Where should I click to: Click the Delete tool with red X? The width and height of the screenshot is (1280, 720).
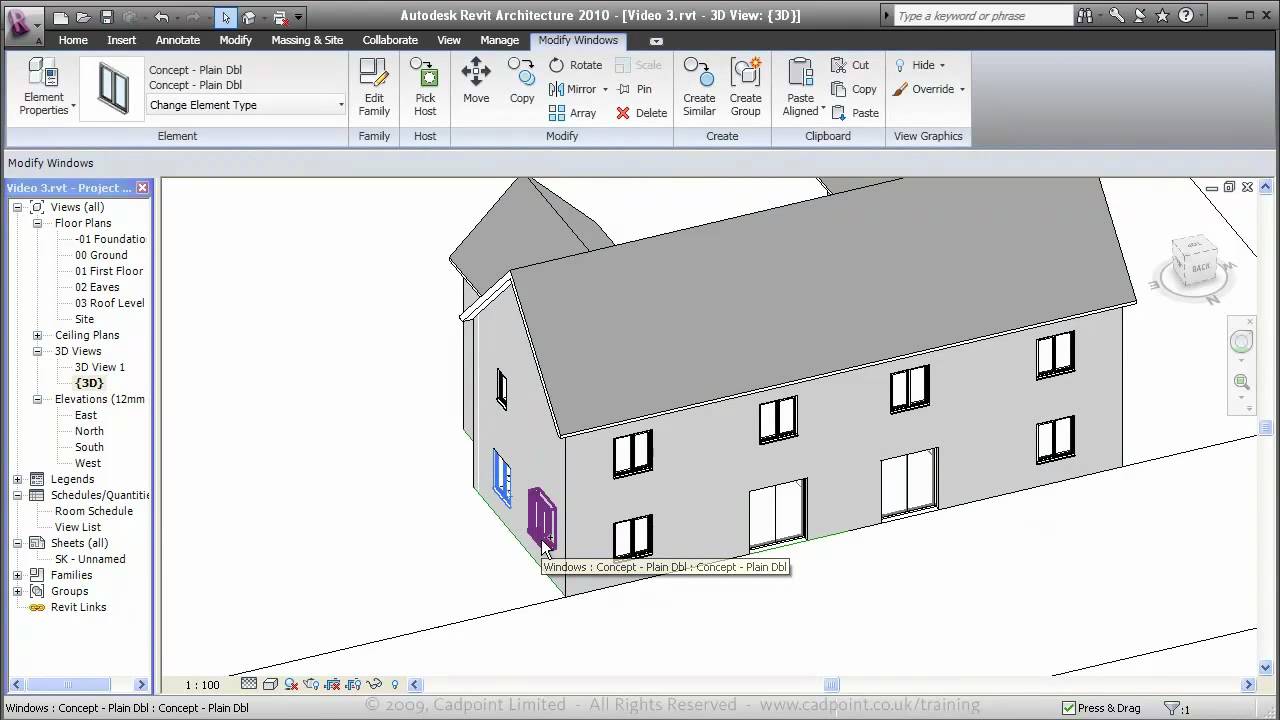[x=642, y=113]
